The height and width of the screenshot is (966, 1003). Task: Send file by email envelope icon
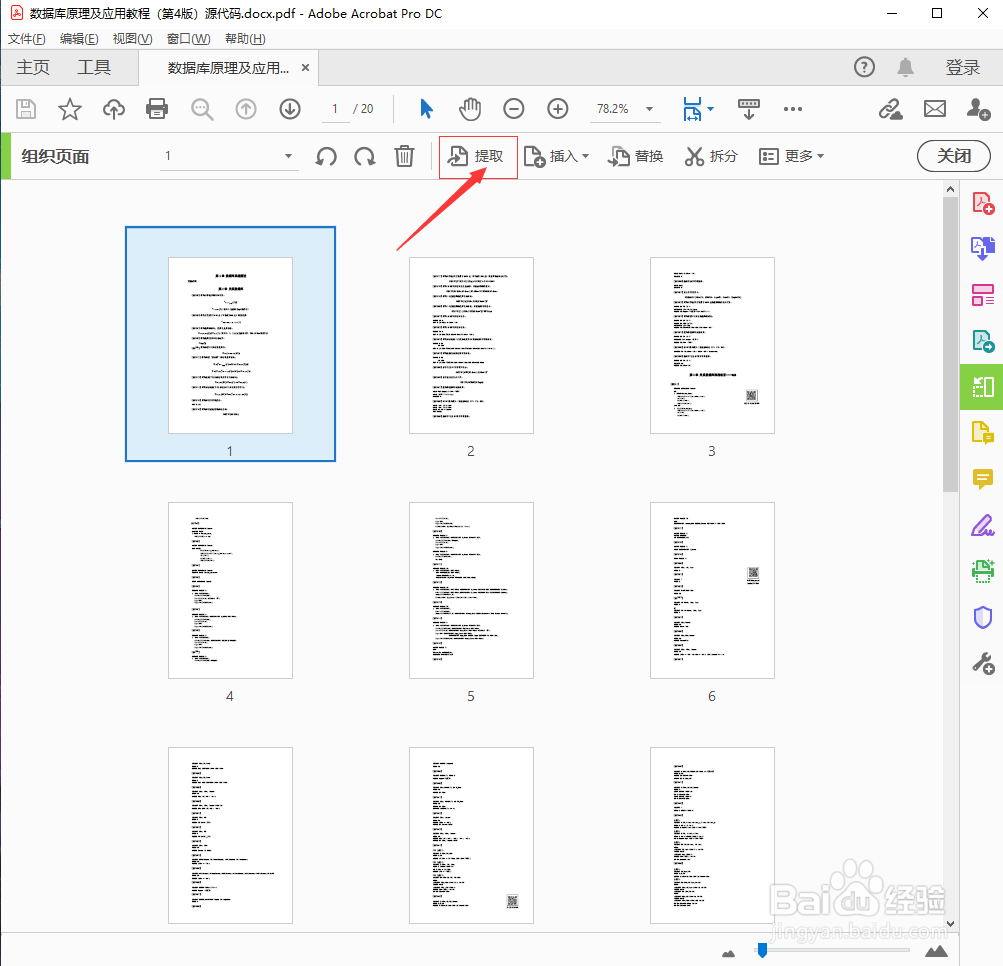tap(935, 109)
